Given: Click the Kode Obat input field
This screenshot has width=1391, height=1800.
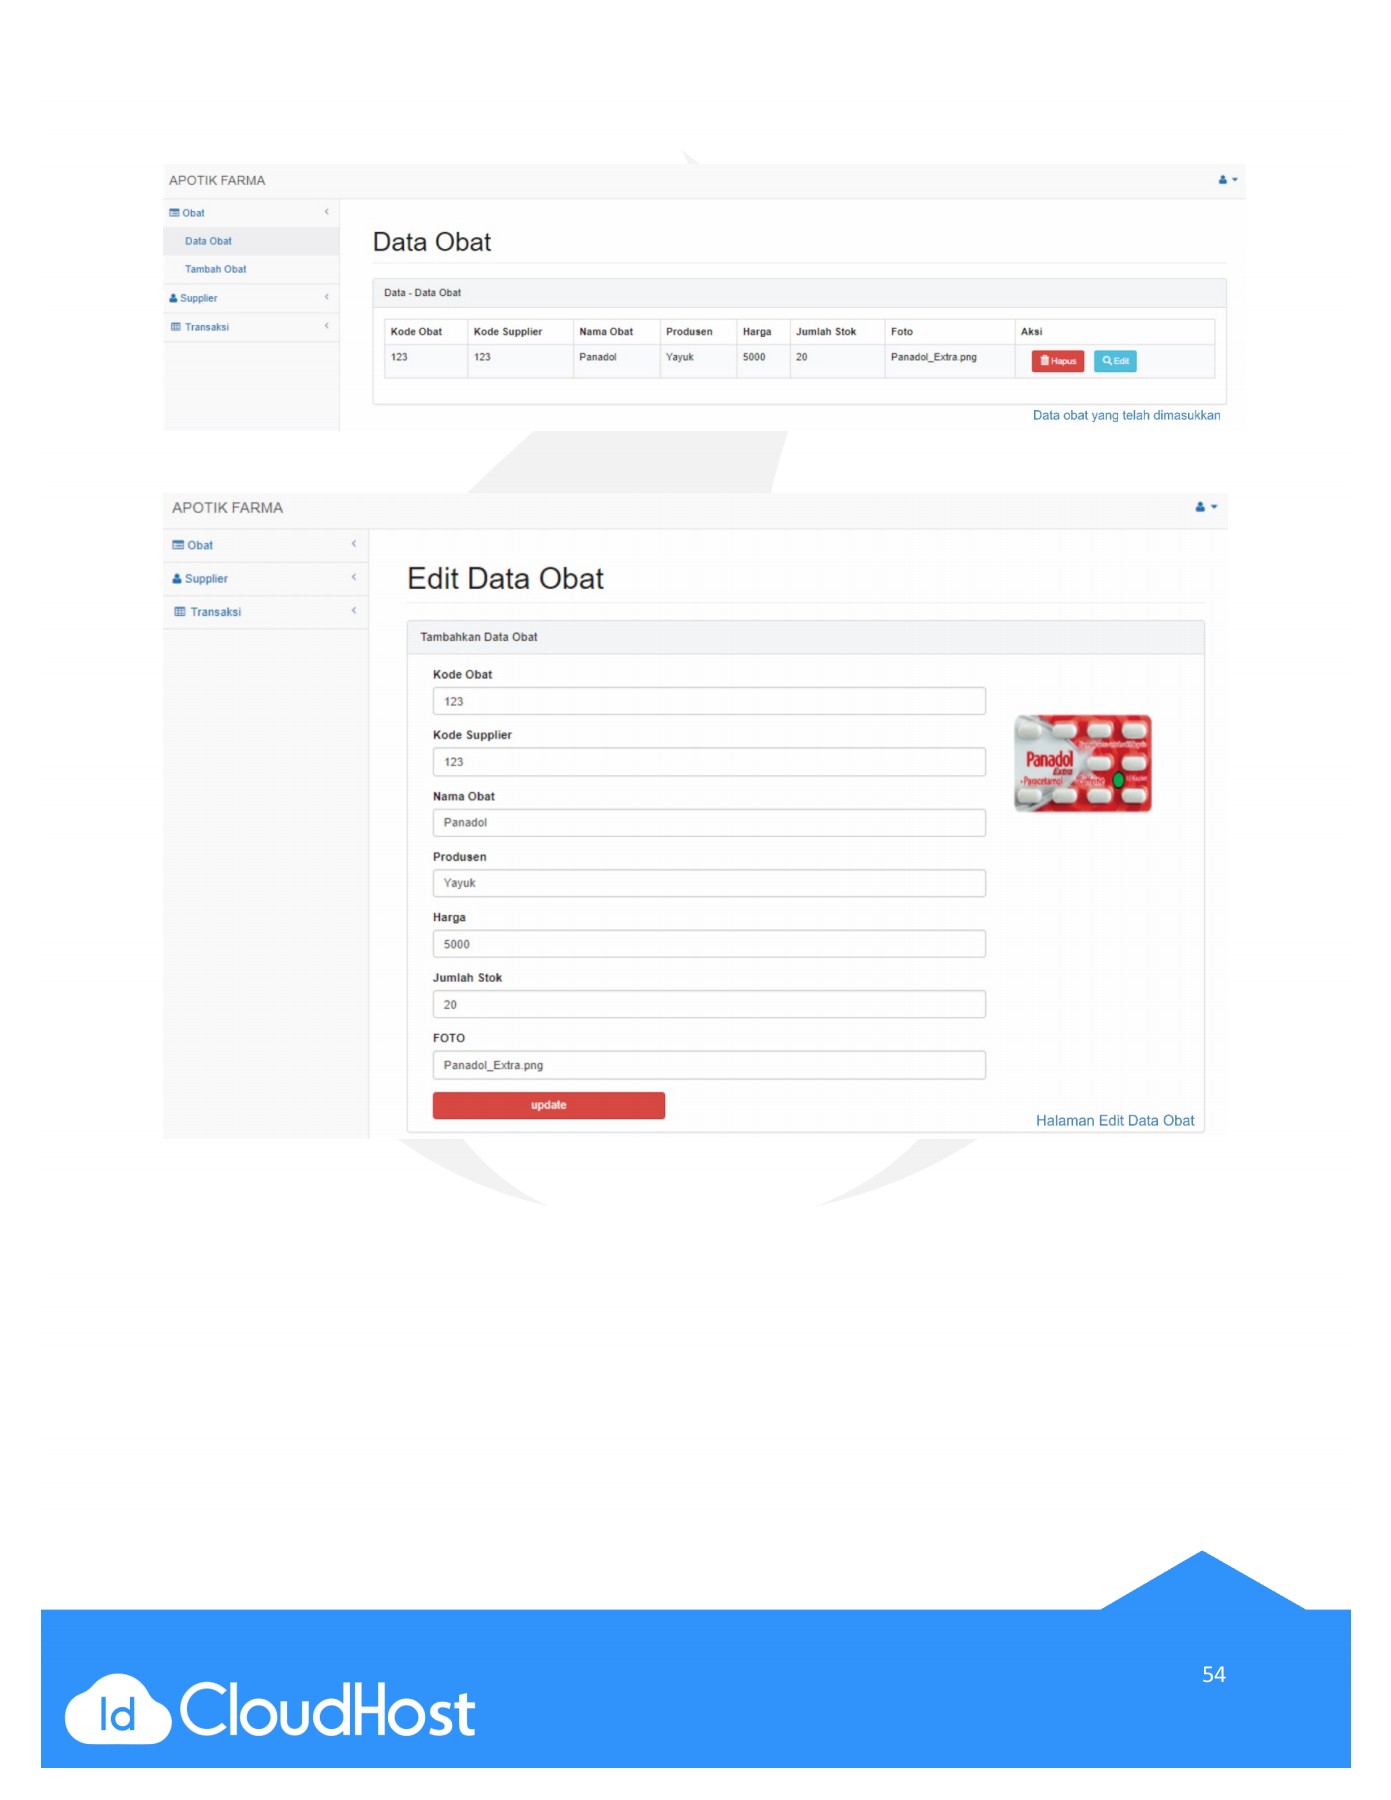Looking at the screenshot, I should tap(708, 701).
